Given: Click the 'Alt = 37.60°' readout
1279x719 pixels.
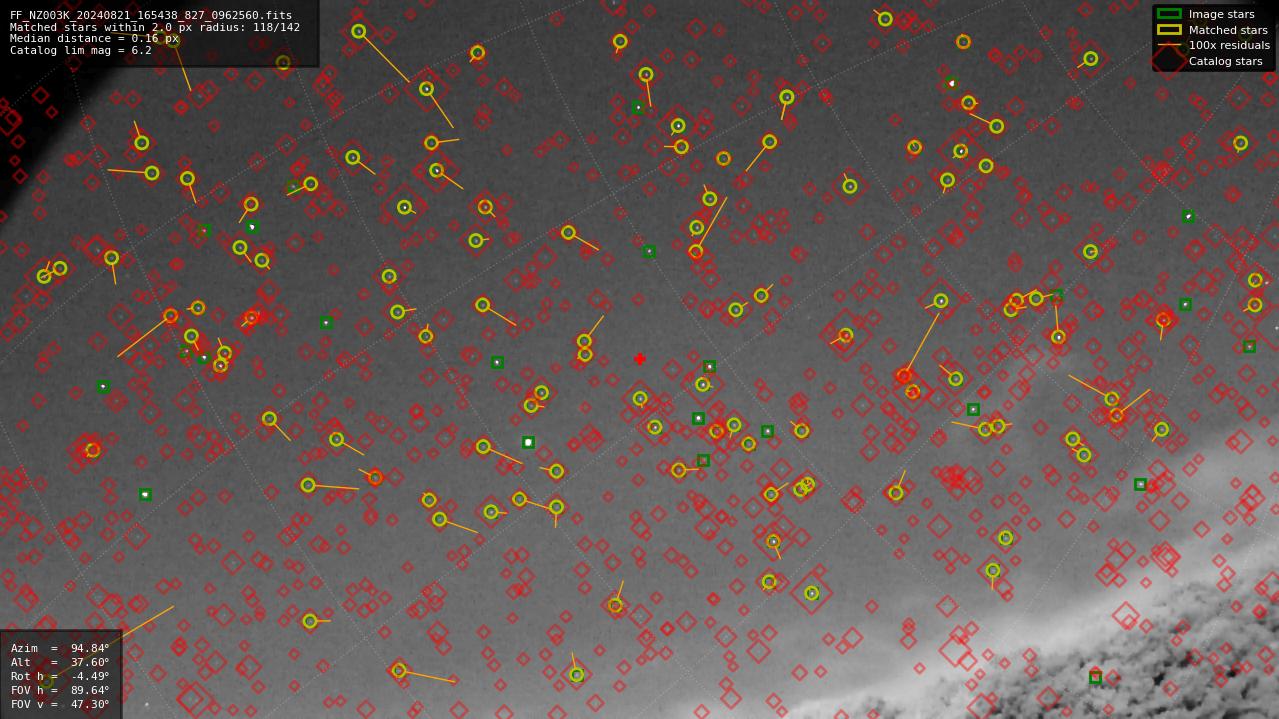Looking at the screenshot, I should click(60, 662).
